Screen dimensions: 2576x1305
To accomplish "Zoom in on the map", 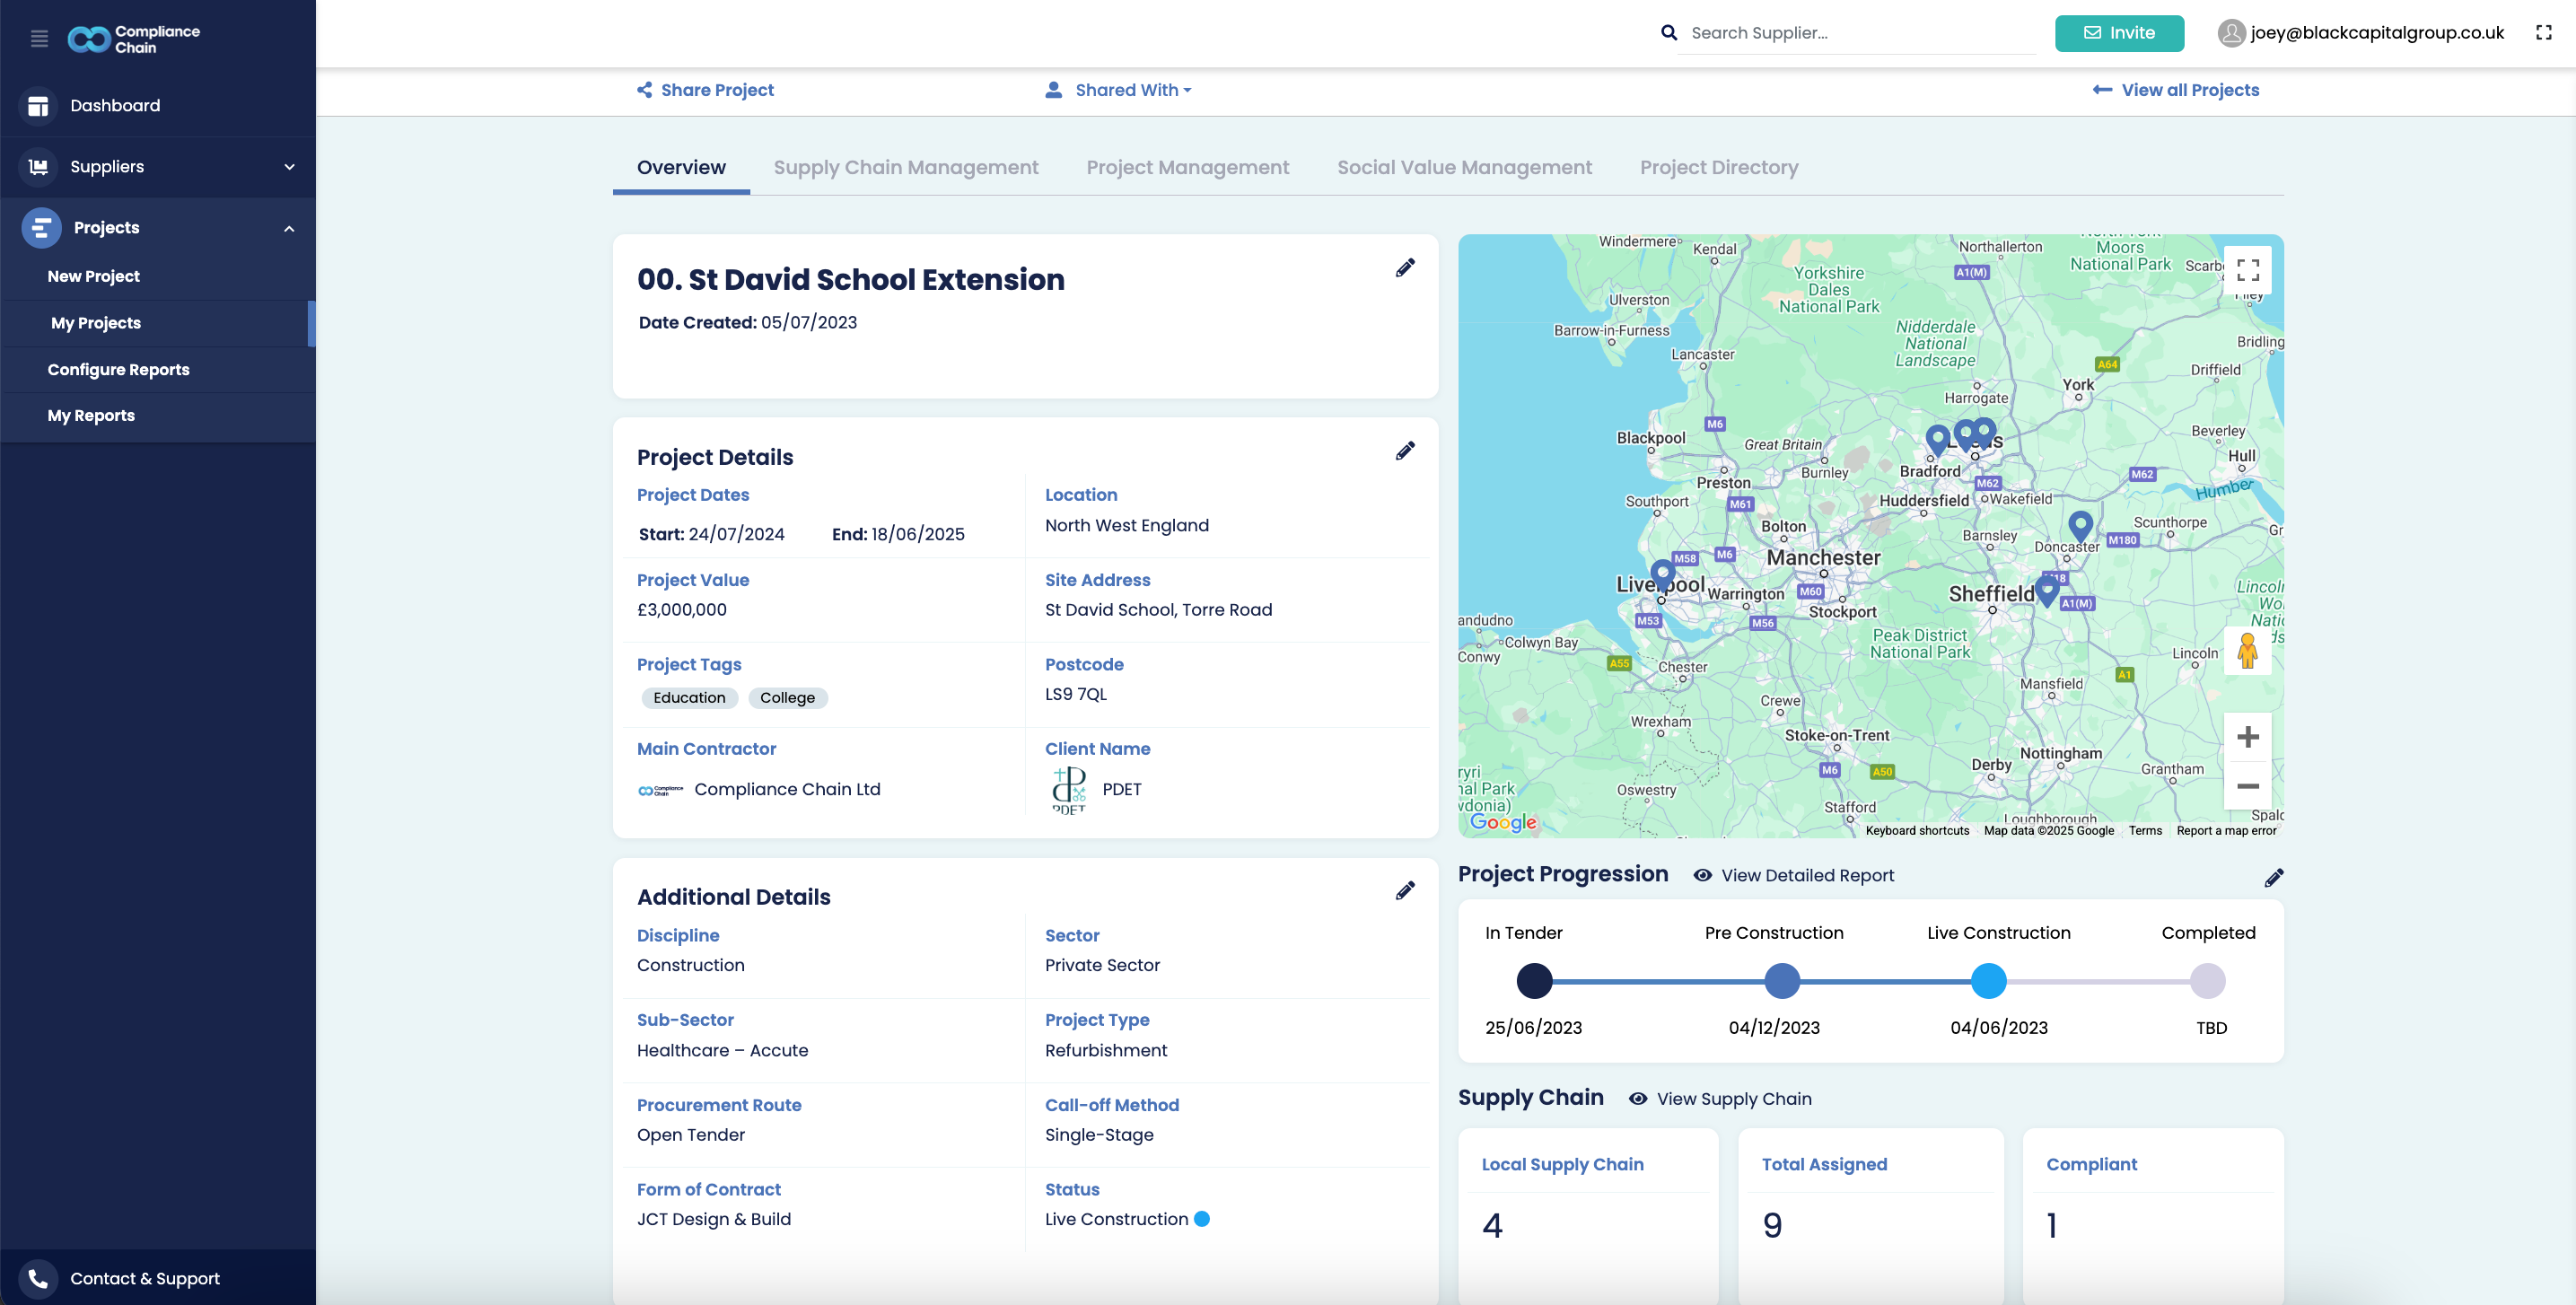I will (2247, 737).
